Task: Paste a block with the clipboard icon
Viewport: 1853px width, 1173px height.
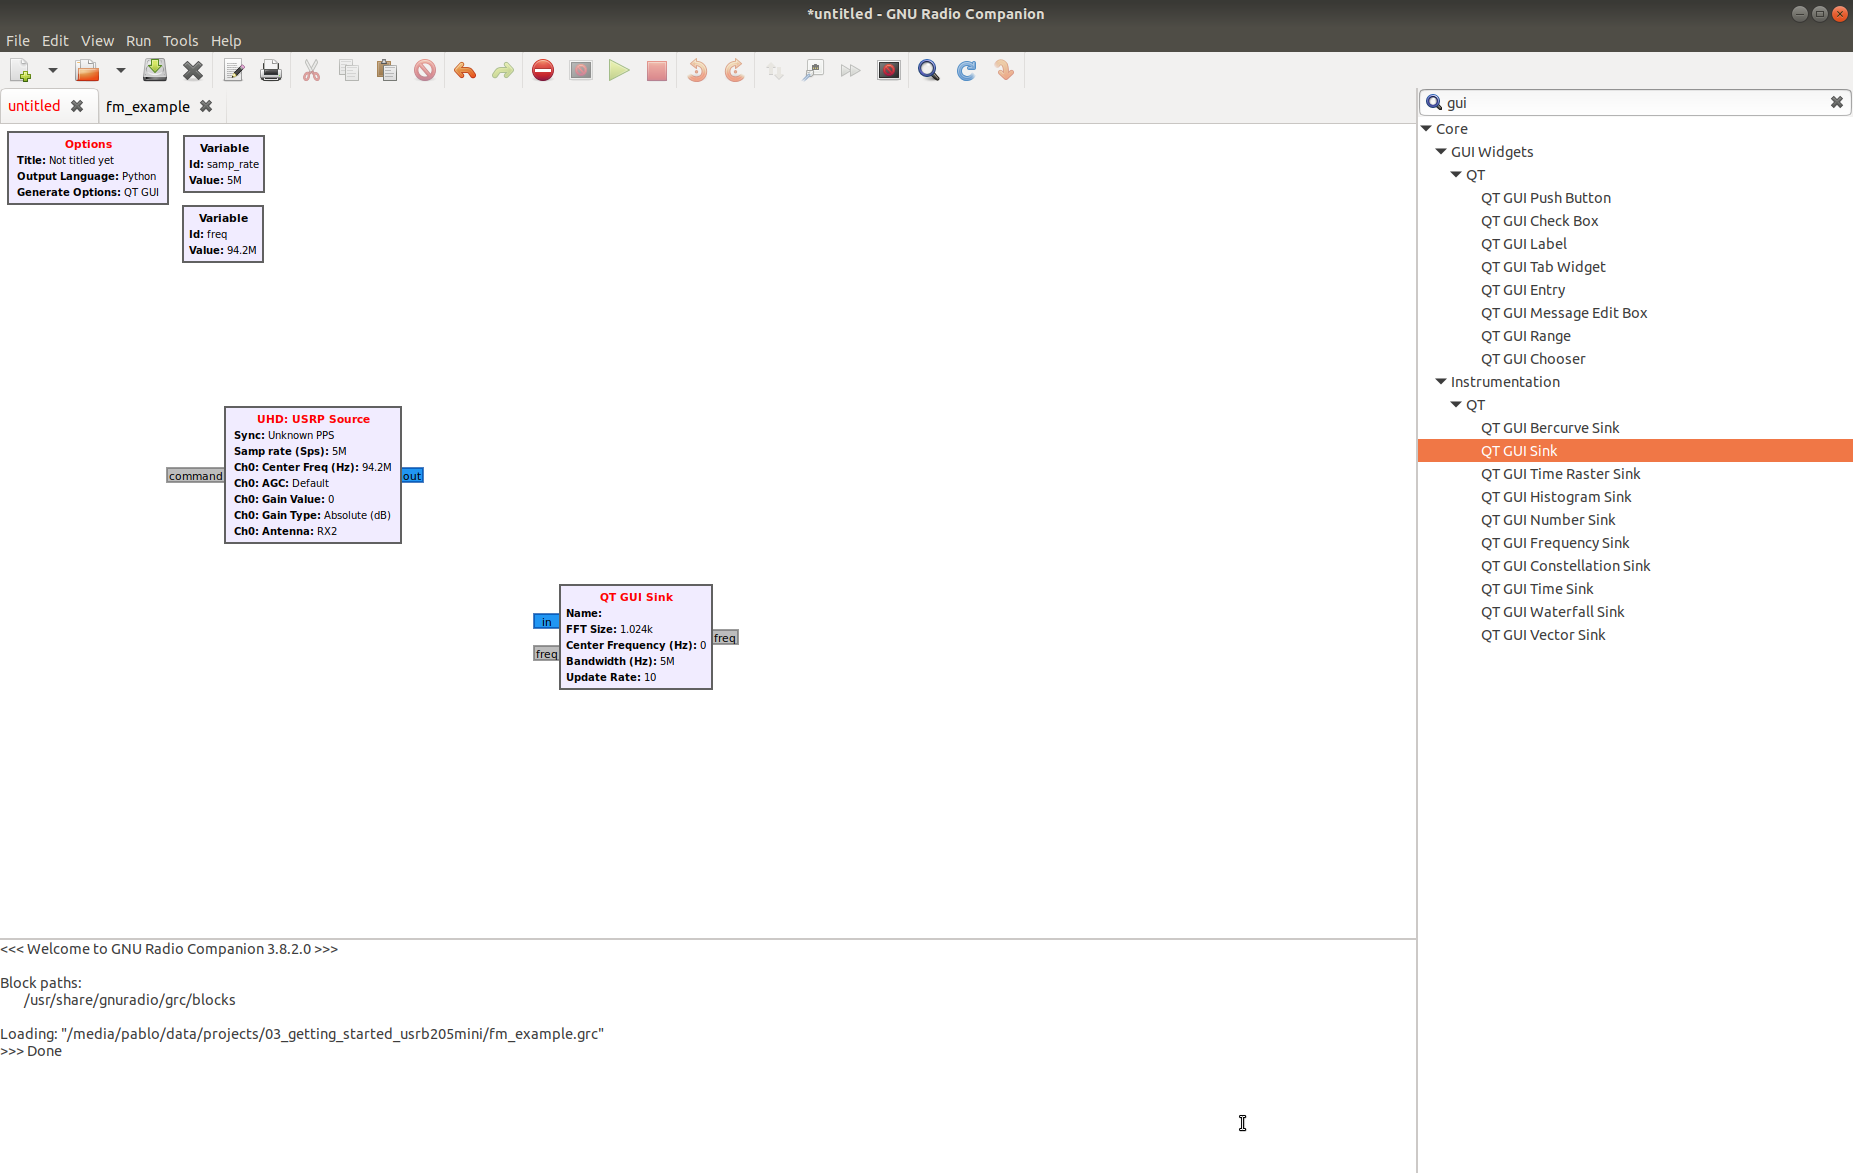Action: point(387,71)
